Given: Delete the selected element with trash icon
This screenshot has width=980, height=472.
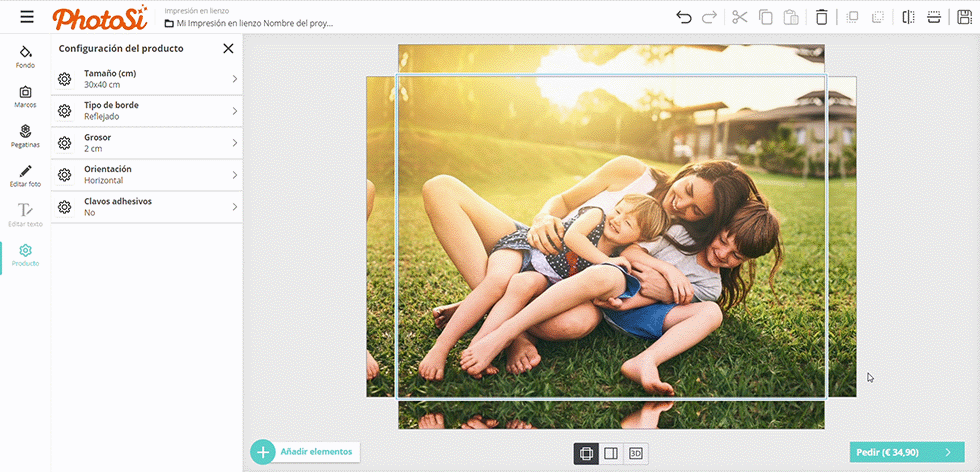Looking at the screenshot, I should (822, 17).
